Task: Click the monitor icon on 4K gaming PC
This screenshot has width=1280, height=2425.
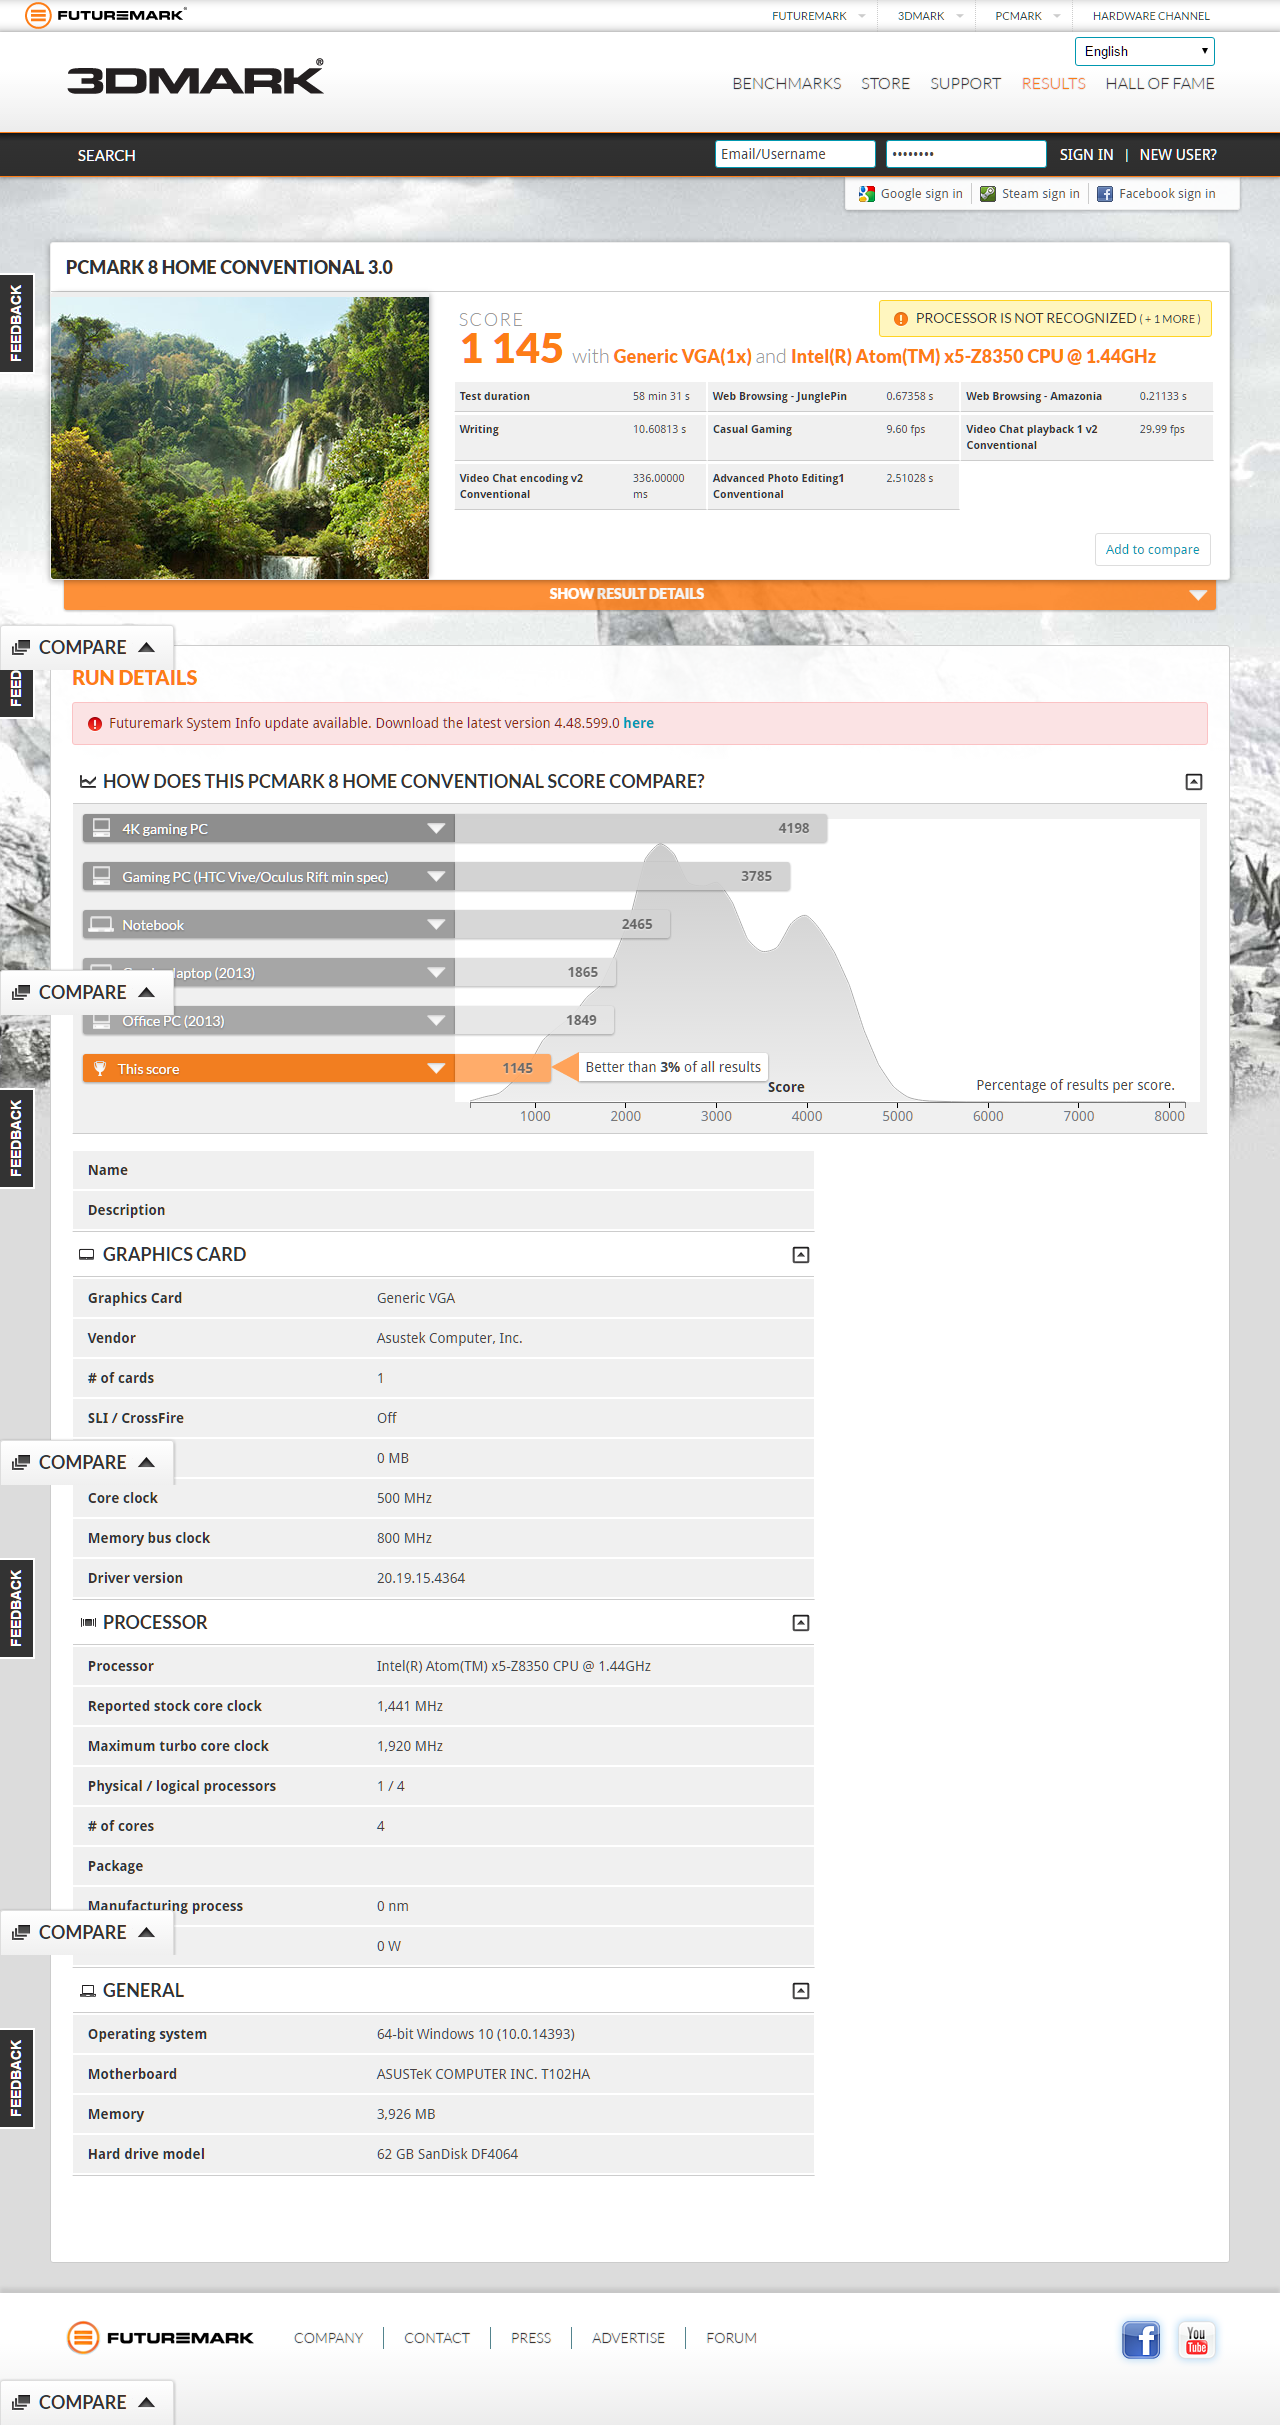Action: (101, 828)
